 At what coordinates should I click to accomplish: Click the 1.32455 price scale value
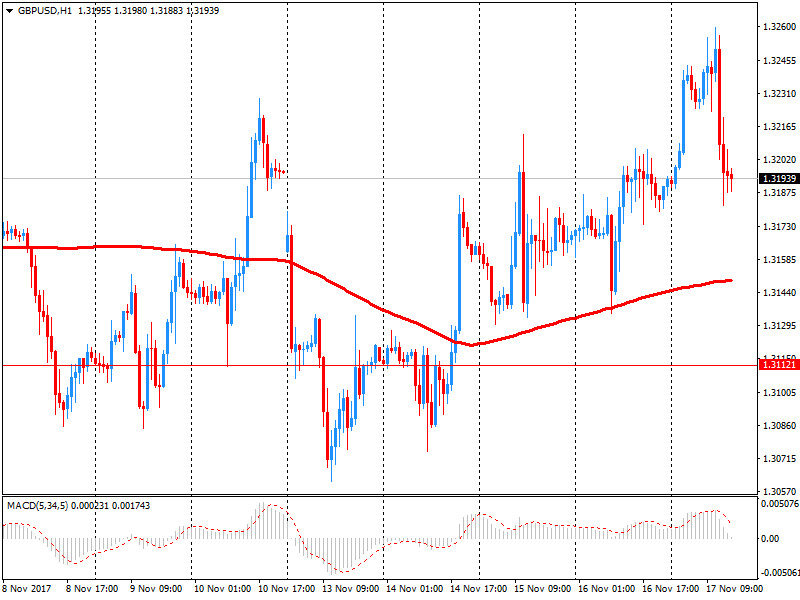pyautogui.click(x=779, y=61)
